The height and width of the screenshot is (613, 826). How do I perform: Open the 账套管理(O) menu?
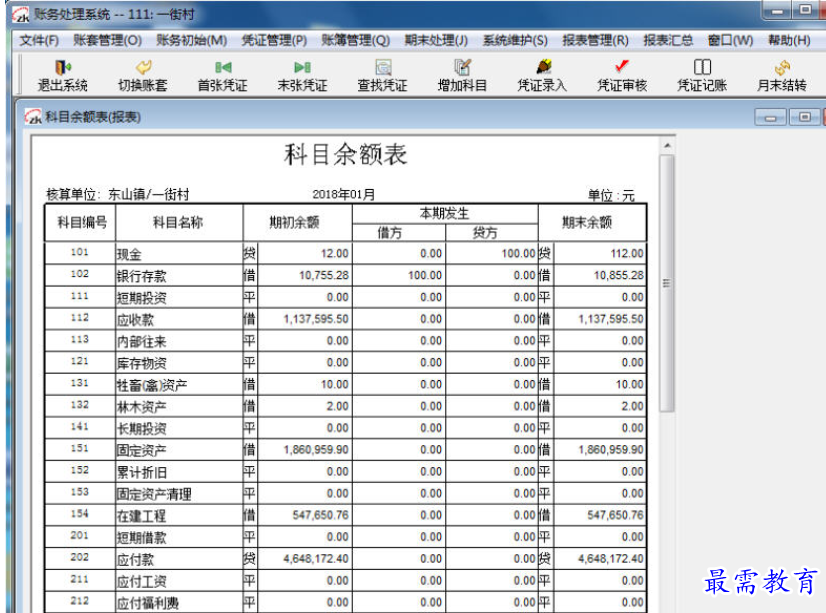[x=107, y=41]
